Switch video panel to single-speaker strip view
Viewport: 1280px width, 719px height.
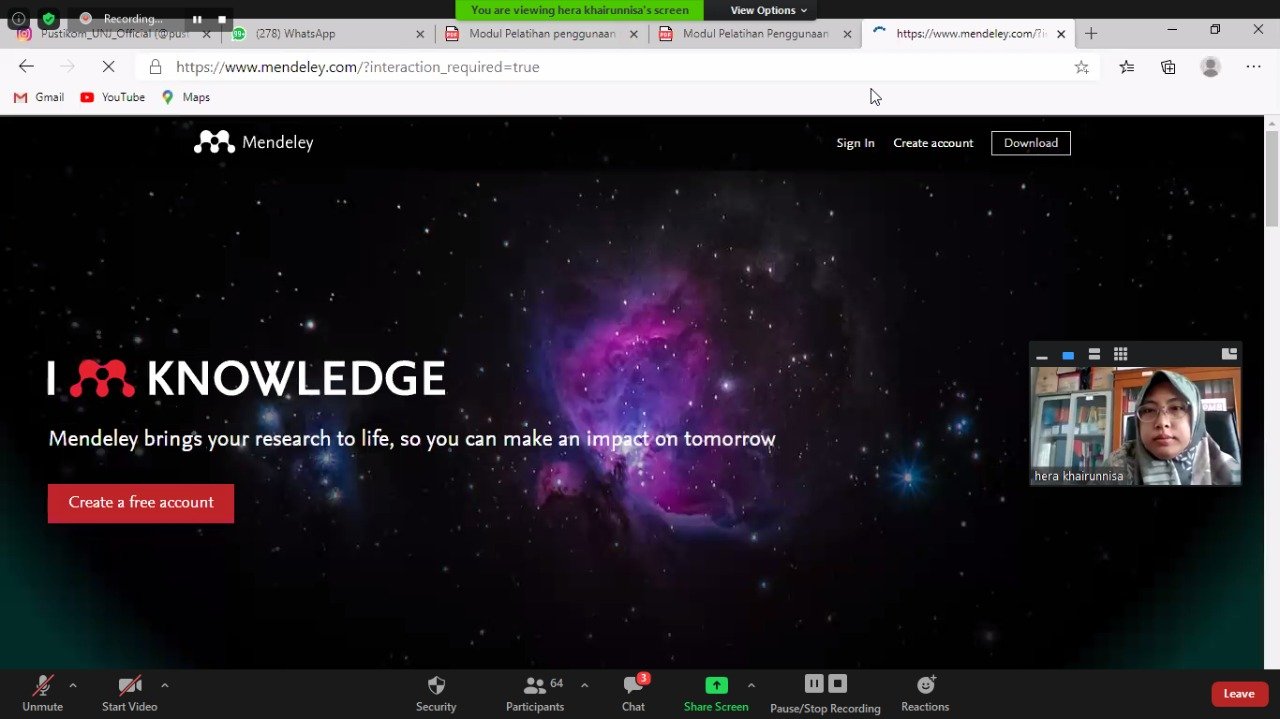tap(1068, 355)
